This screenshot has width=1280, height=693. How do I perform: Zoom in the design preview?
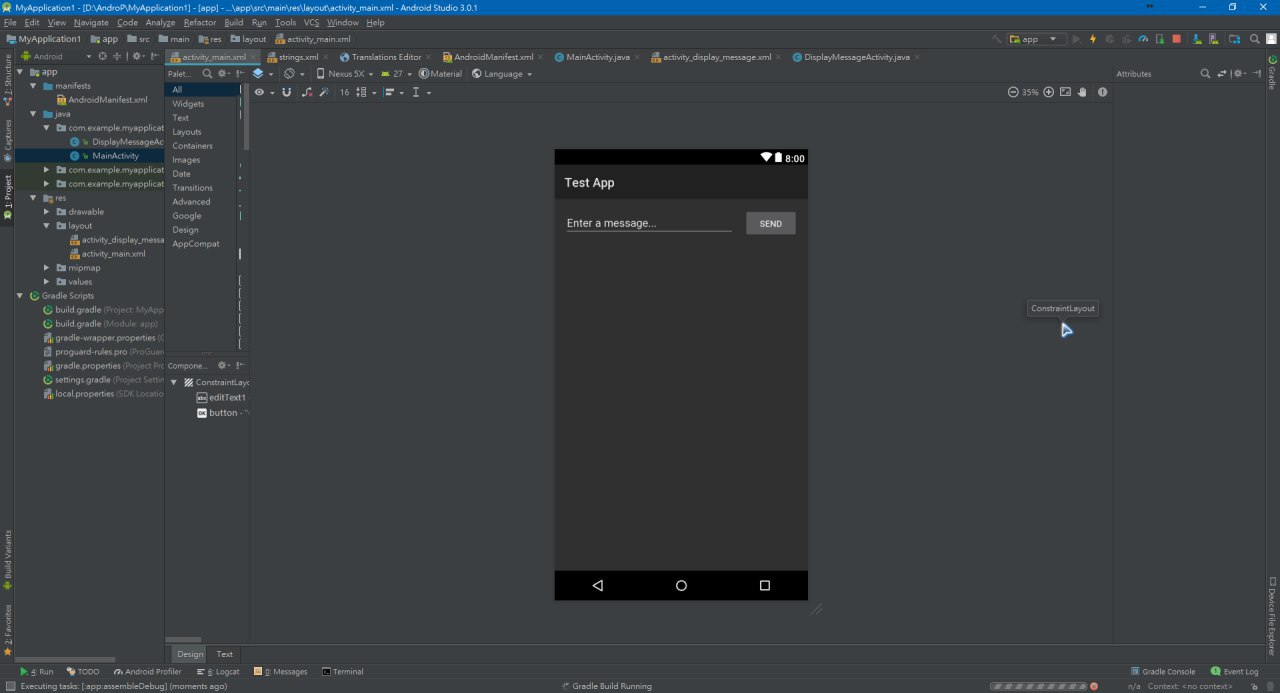1048,92
